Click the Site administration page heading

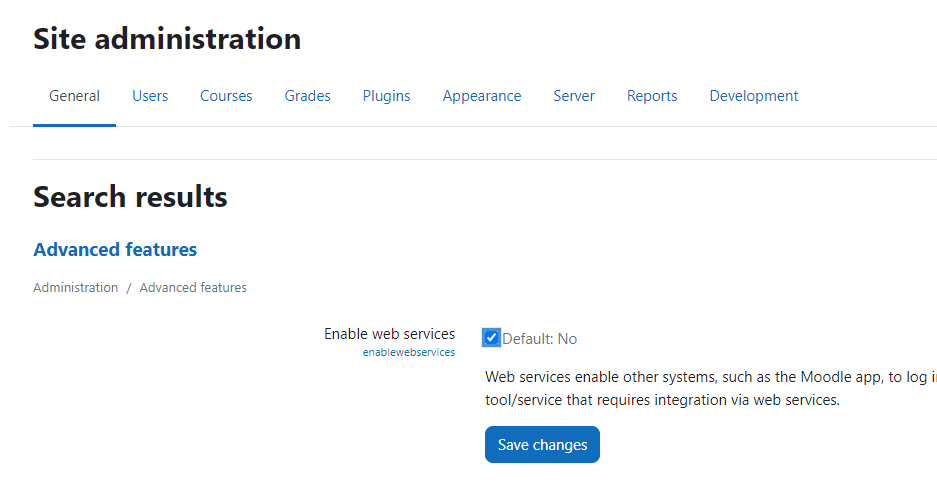tap(167, 39)
